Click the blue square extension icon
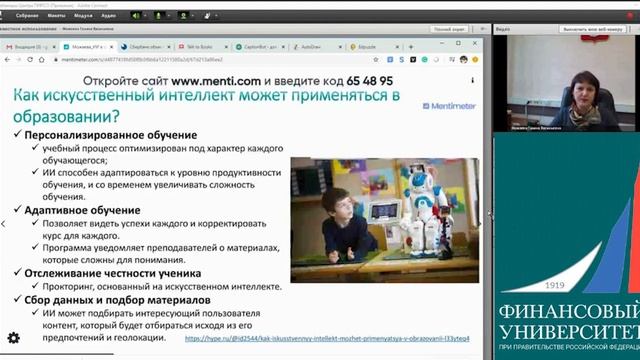This screenshot has width=640, height=360. tap(390, 60)
